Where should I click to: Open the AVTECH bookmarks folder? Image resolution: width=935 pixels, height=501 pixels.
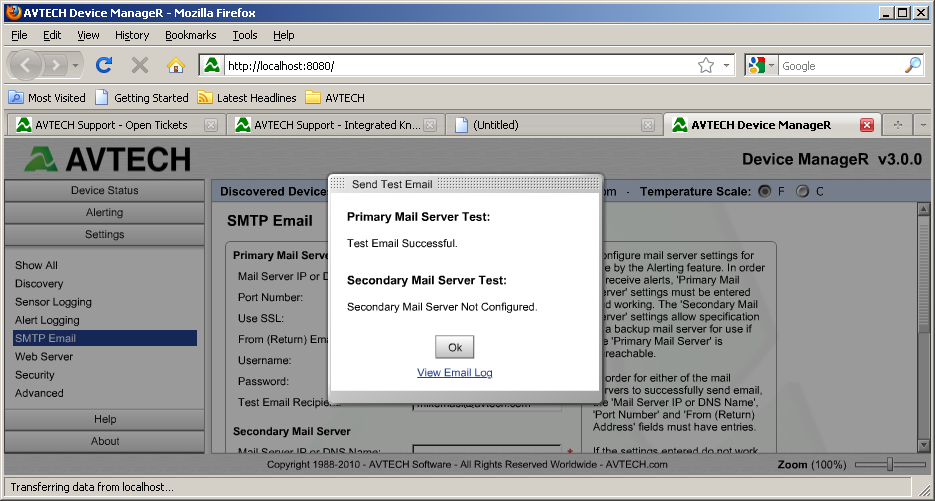pyautogui.click(x=335, y=97)
